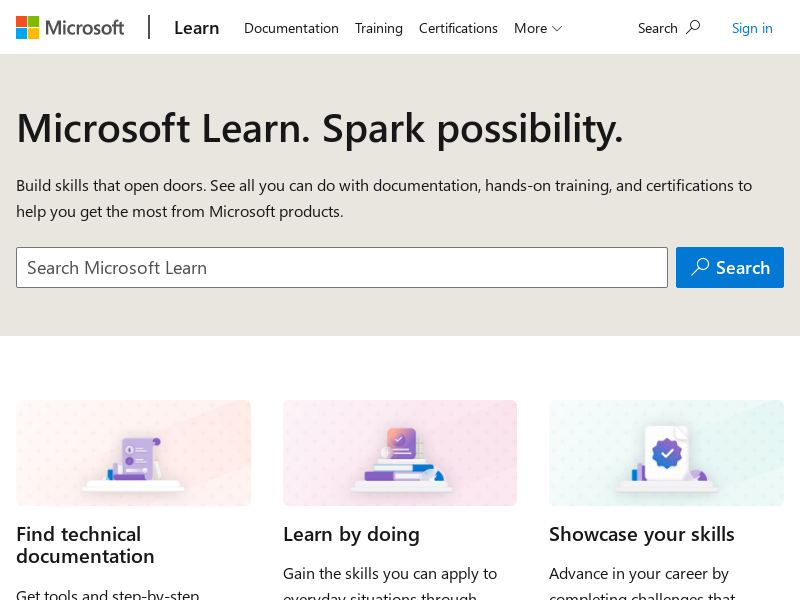Open the Certifications page
800x600 pixels.
(458, 28)
